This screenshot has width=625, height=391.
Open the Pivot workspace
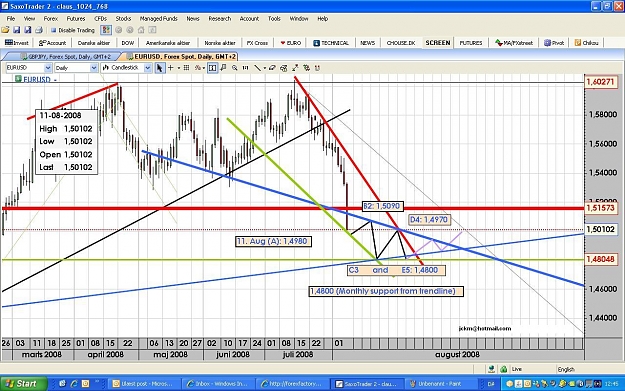click(x=554, y=43)
